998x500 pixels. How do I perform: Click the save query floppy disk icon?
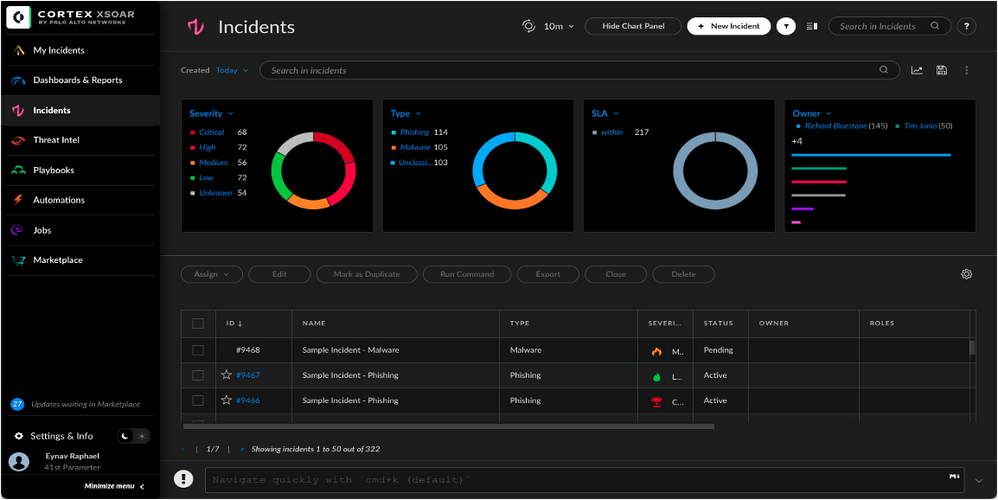pos(942,71)
